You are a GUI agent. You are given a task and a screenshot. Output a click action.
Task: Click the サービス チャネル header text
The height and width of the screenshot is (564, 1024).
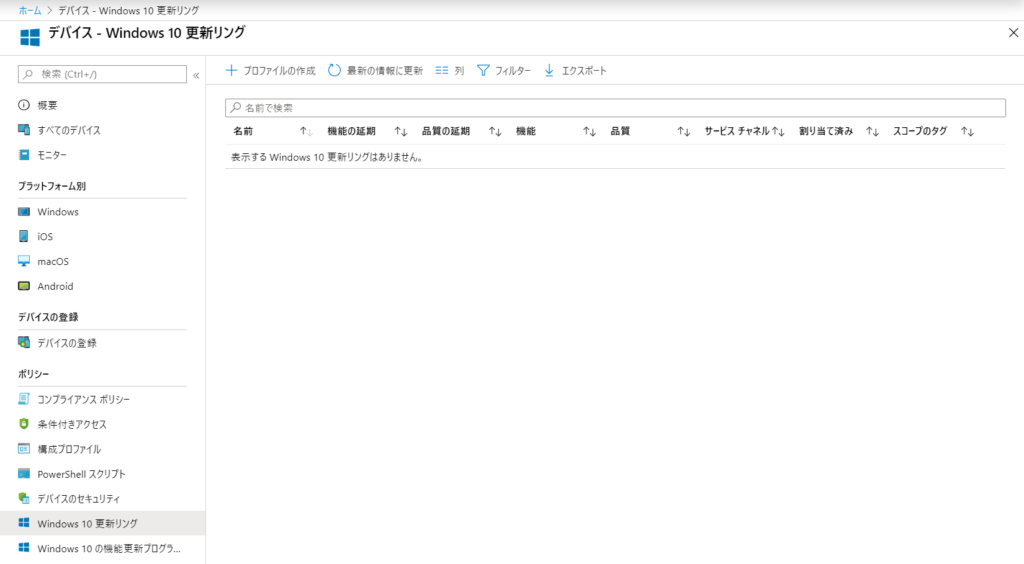coord(737,131)
